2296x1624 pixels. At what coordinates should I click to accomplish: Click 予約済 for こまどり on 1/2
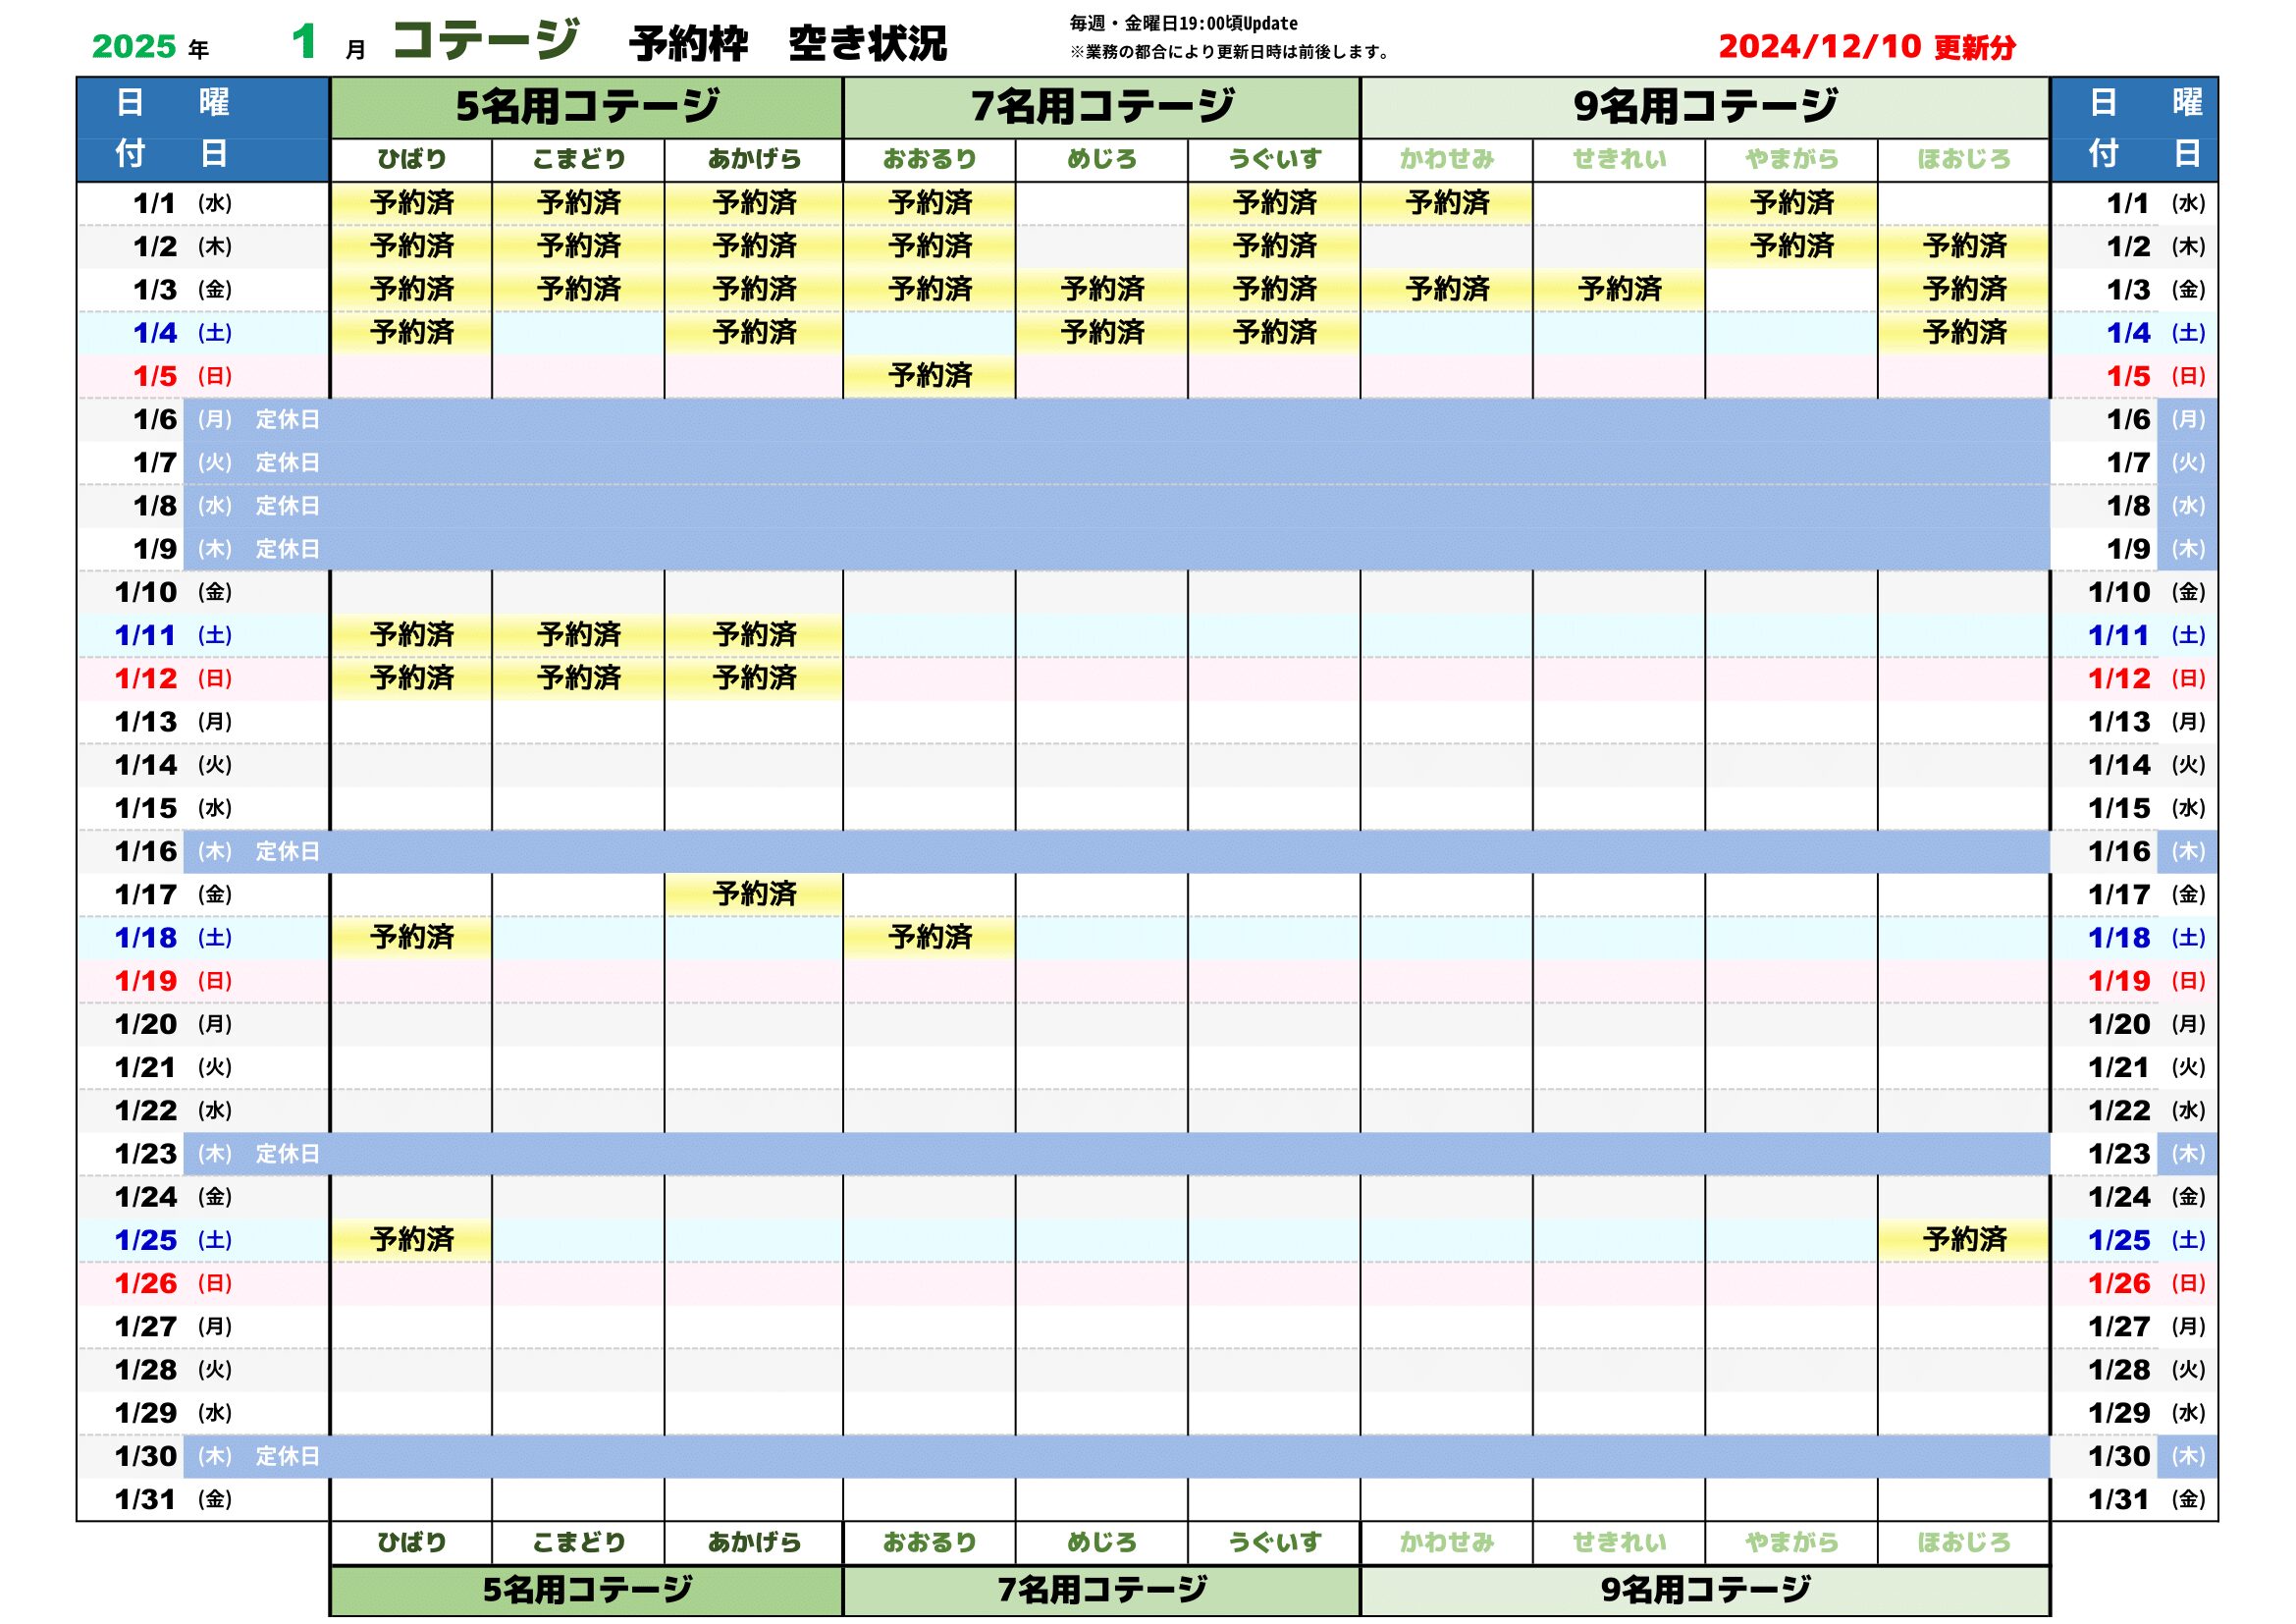(579, 246)
